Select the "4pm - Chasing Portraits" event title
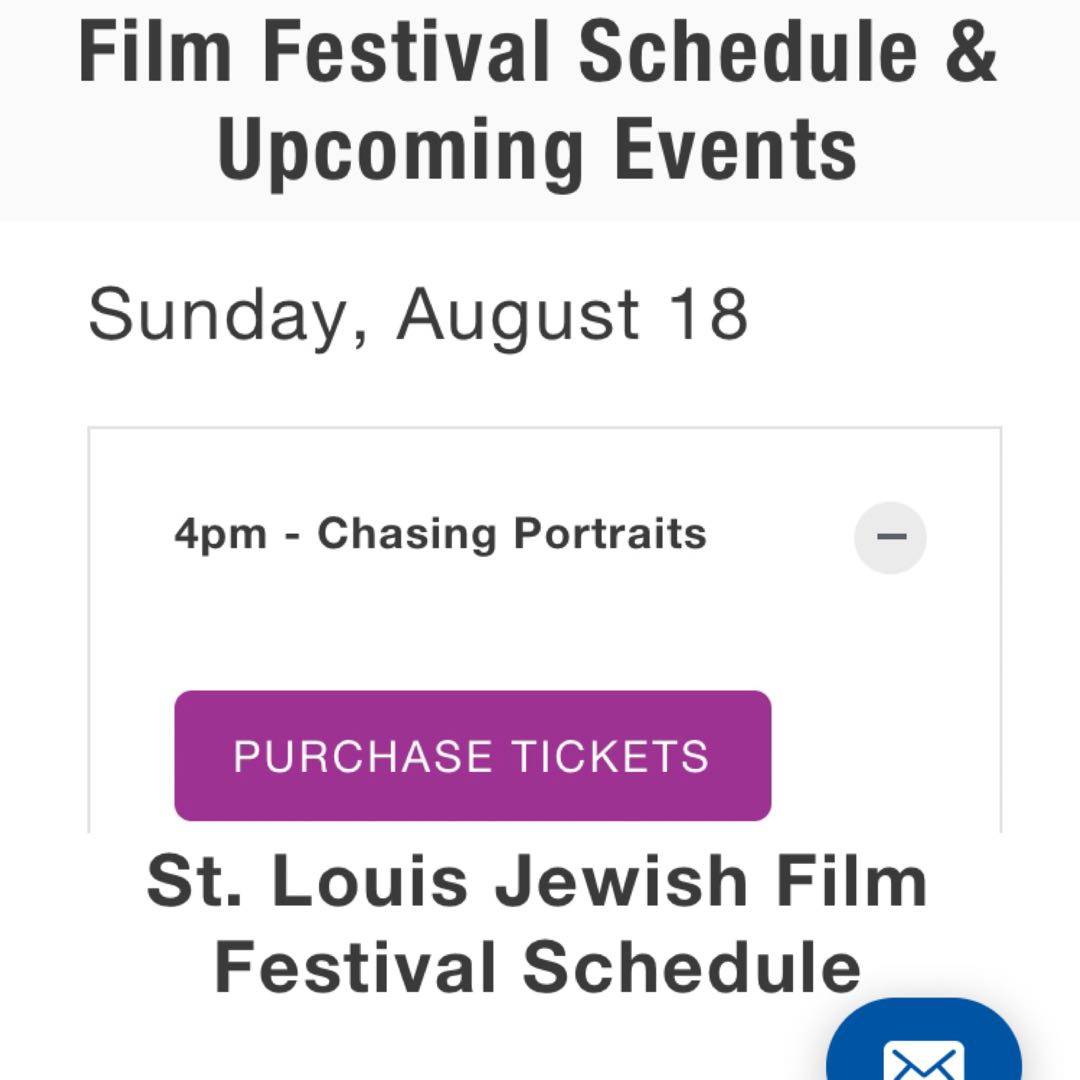 point(440,534)
